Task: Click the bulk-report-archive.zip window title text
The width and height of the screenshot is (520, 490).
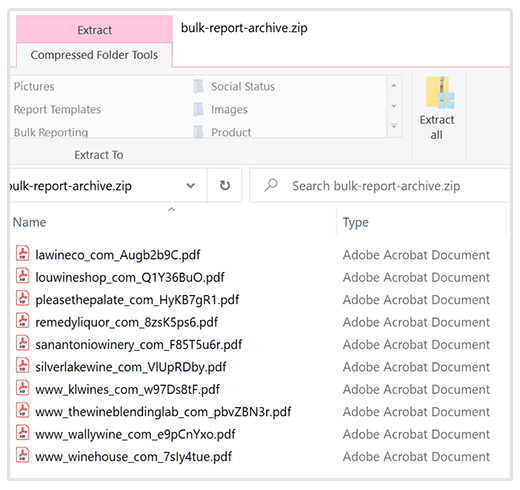Action: [x=244, y=28]
